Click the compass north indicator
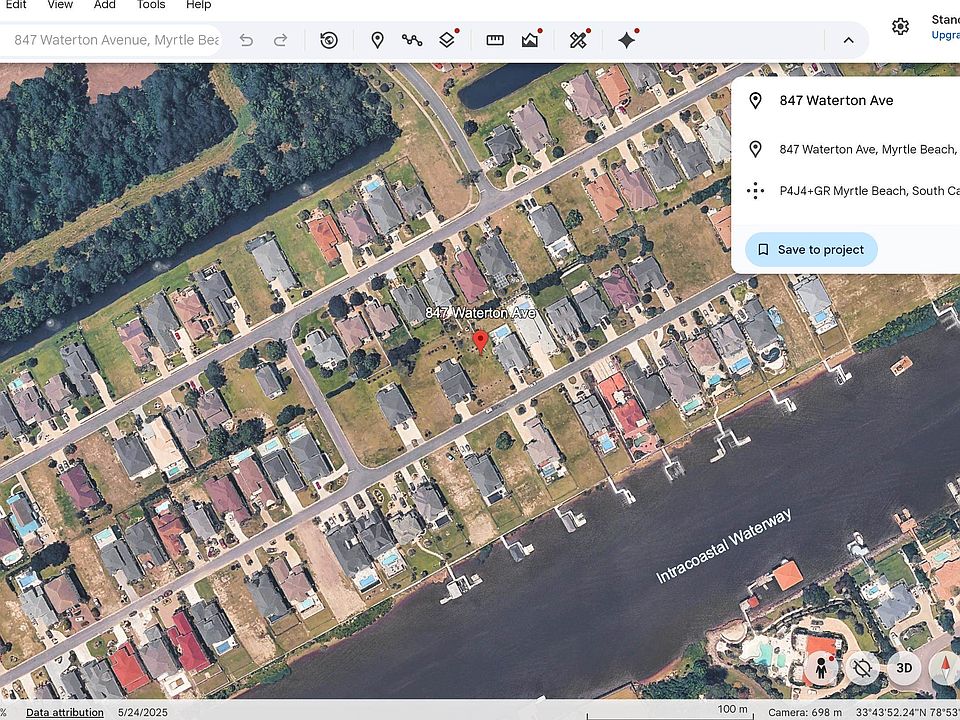The image size is (960, 720). [945, 667]
